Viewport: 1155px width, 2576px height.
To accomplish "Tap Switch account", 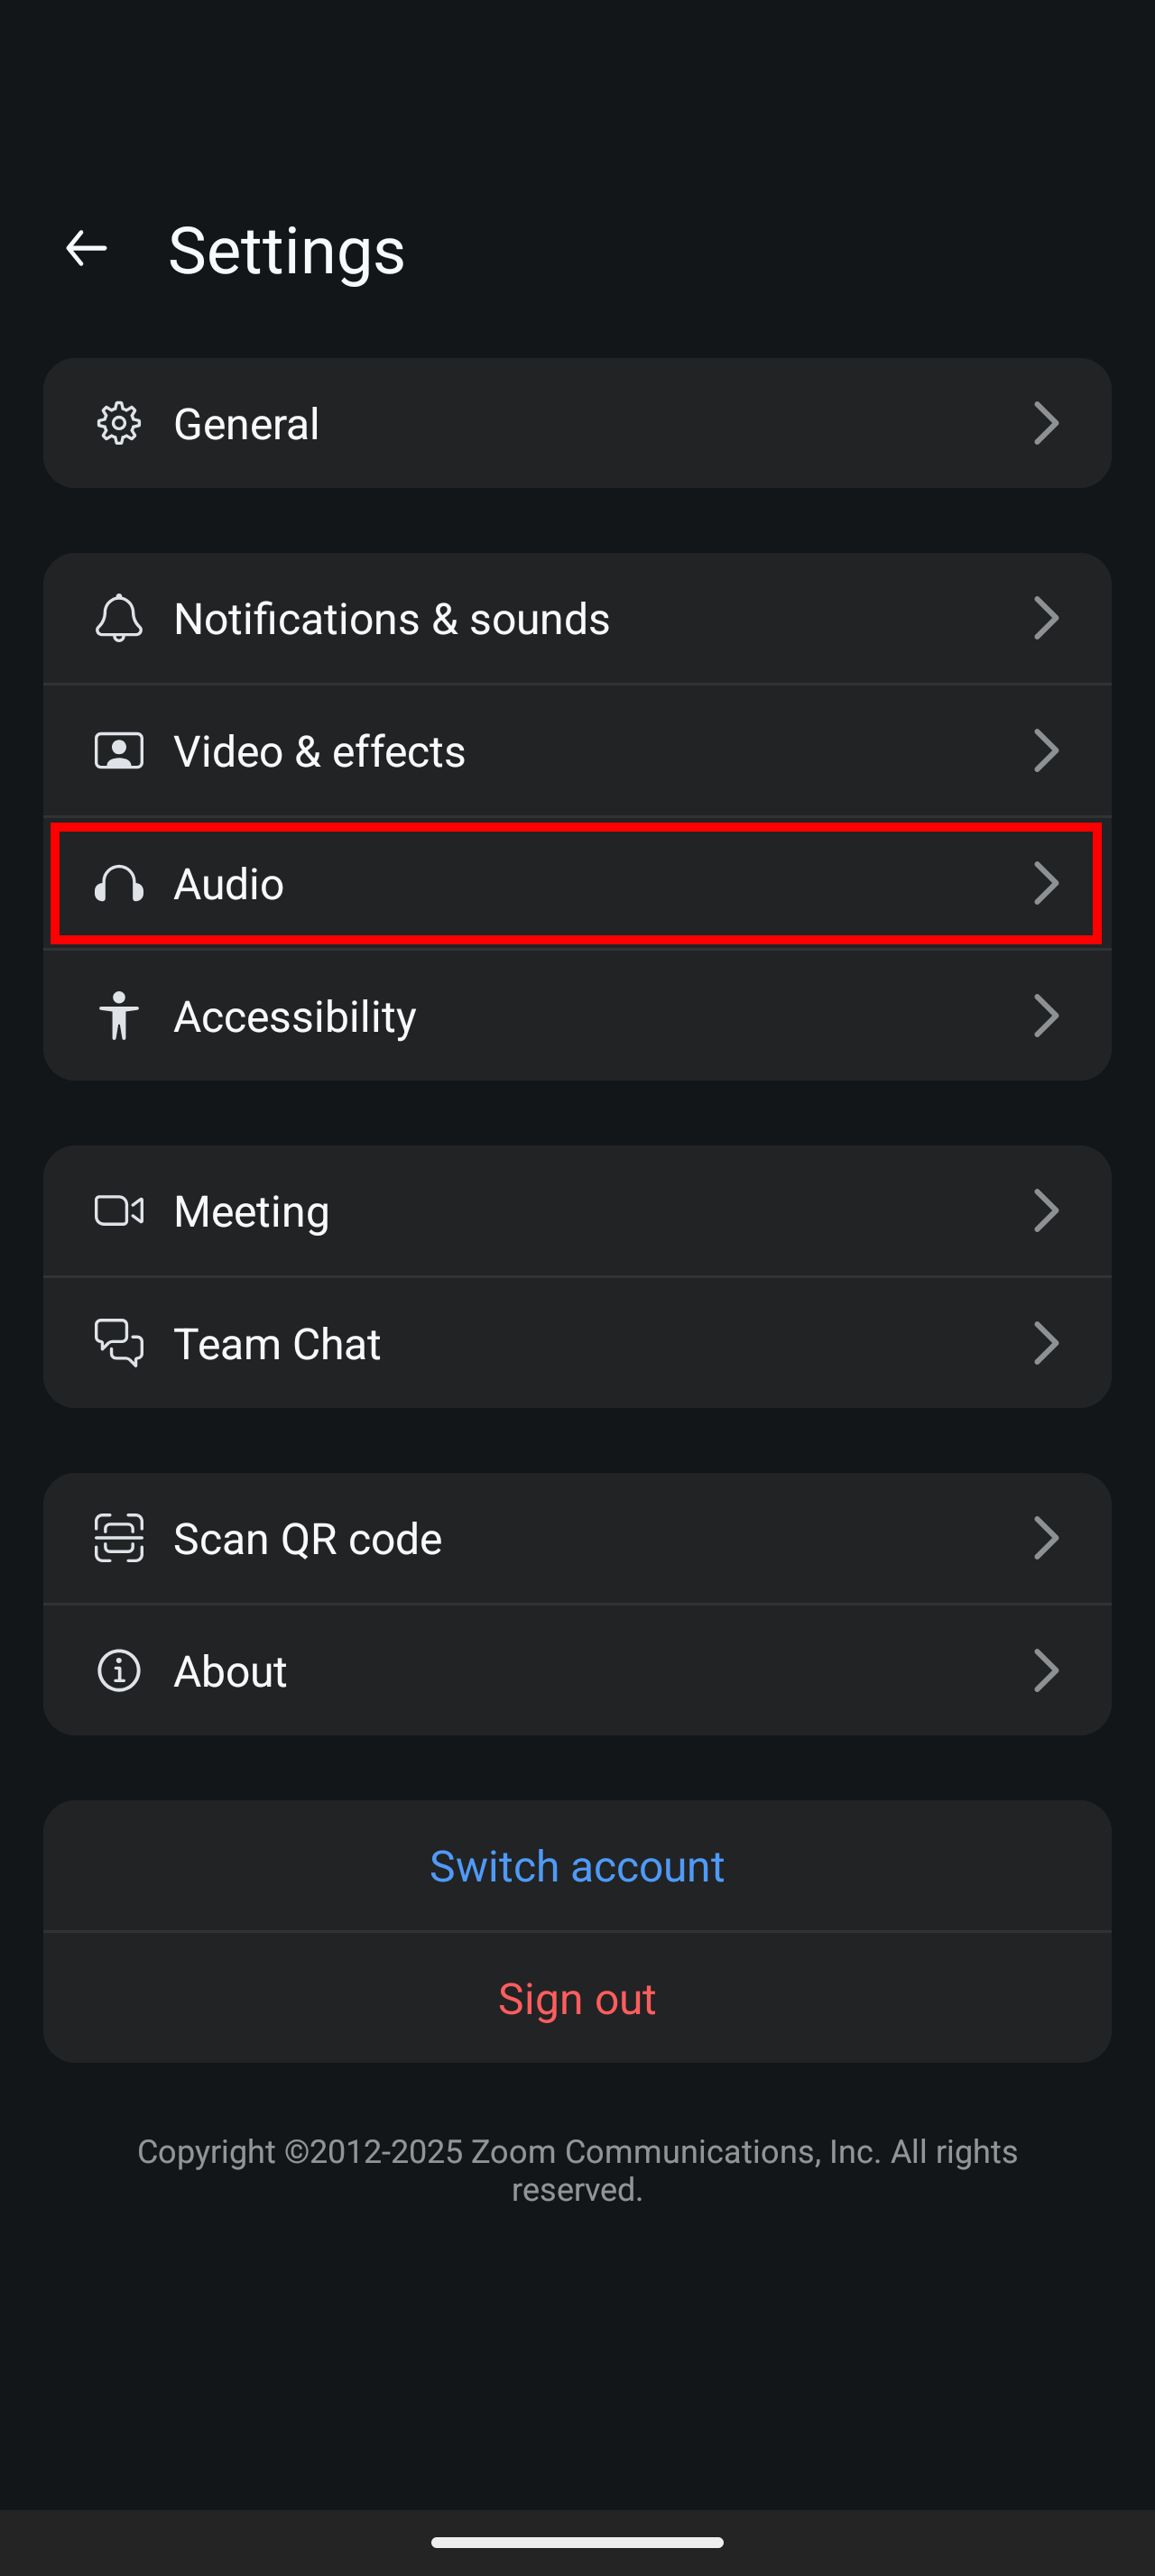I will tap(577, 1865).
